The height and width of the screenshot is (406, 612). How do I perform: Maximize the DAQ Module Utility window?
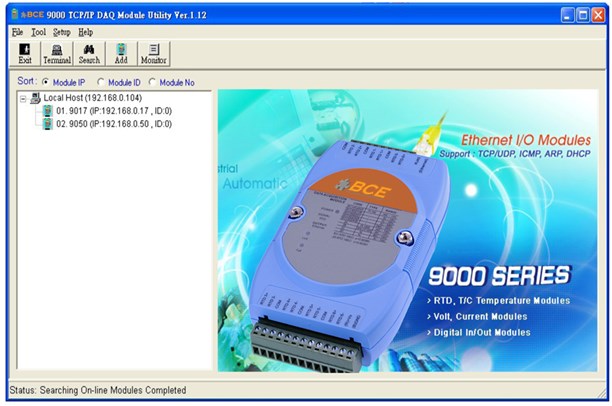point(583,15)
